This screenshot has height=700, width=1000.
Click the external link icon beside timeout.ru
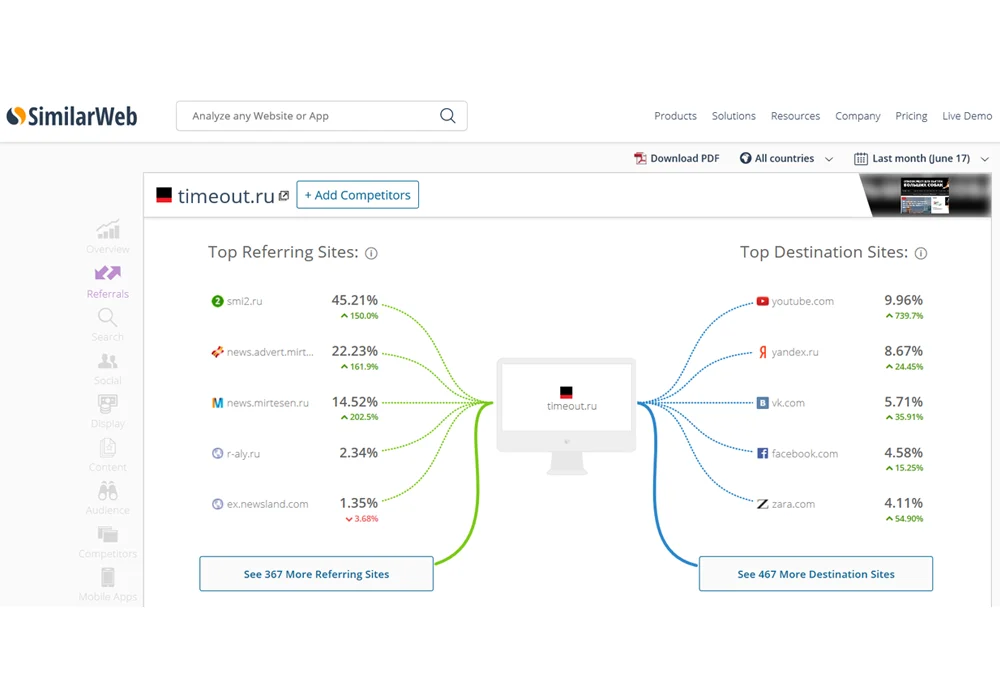pos(284,196)
